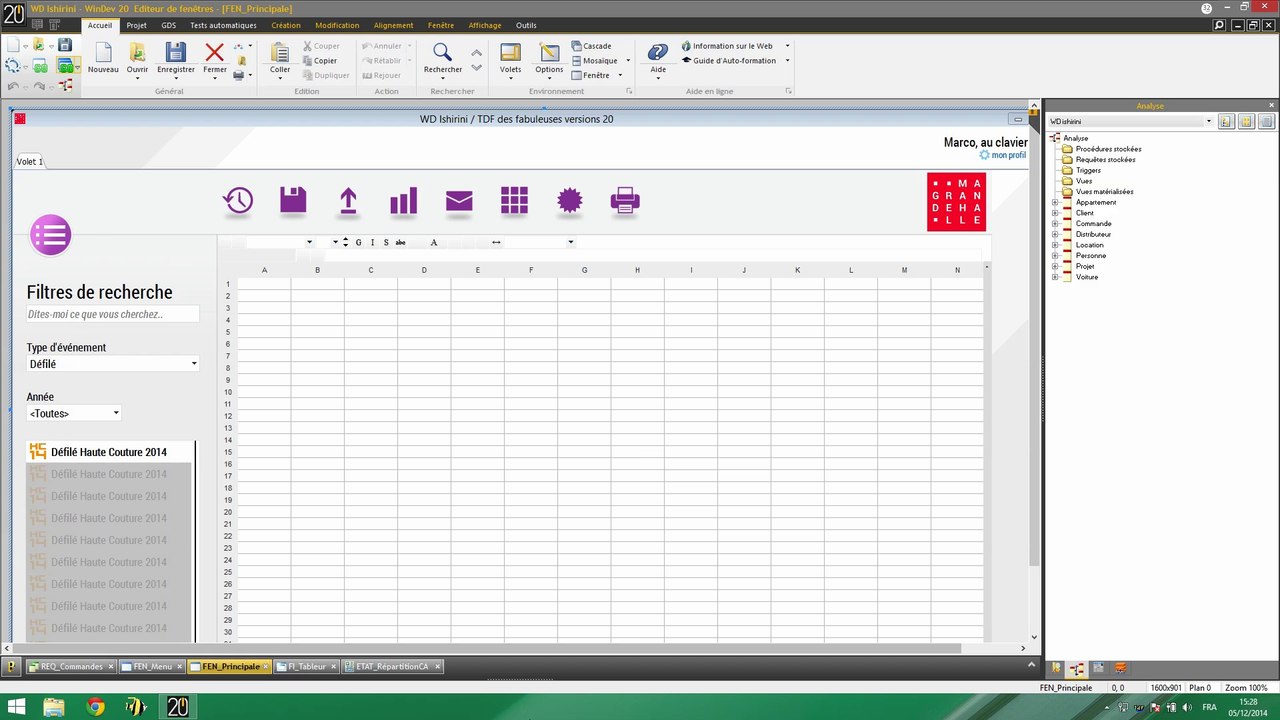The height and width of the screenshot is (720, 1280).
Task: Switch to the Création ribbon tab
Action: 286,25
